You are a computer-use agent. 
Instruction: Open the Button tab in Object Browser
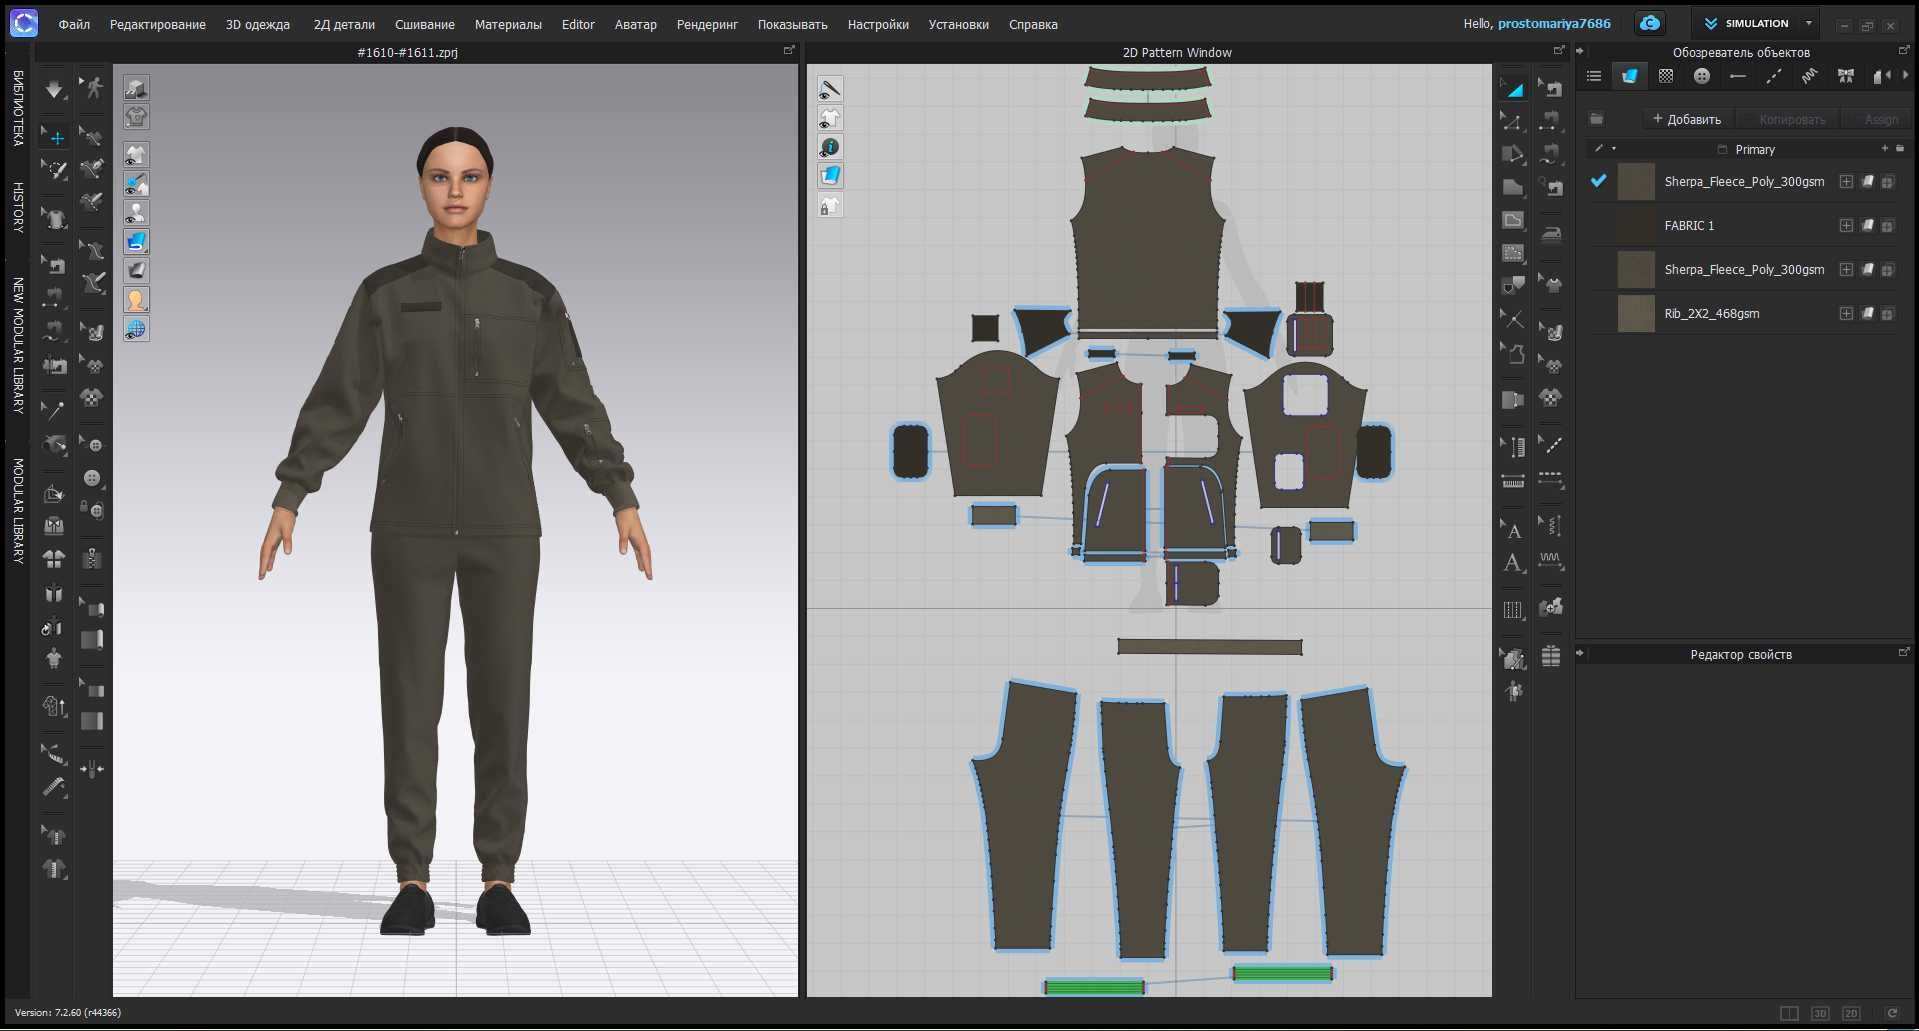pos(1702,76)
